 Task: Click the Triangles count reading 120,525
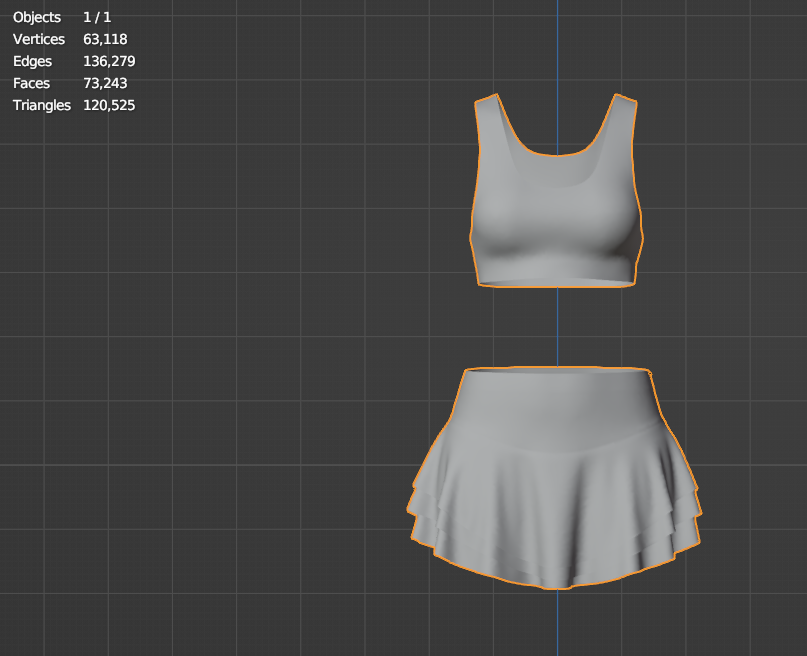point(109,105)
